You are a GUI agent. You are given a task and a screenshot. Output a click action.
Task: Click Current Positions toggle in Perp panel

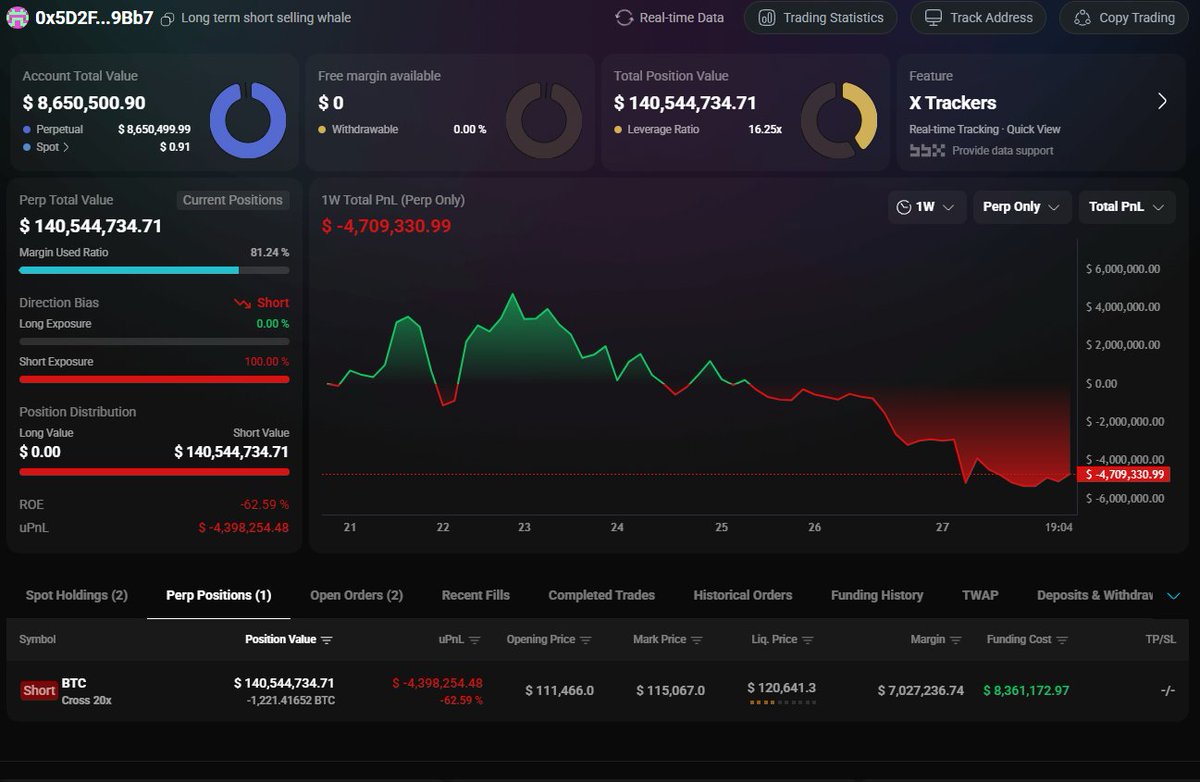pos(232,200)
